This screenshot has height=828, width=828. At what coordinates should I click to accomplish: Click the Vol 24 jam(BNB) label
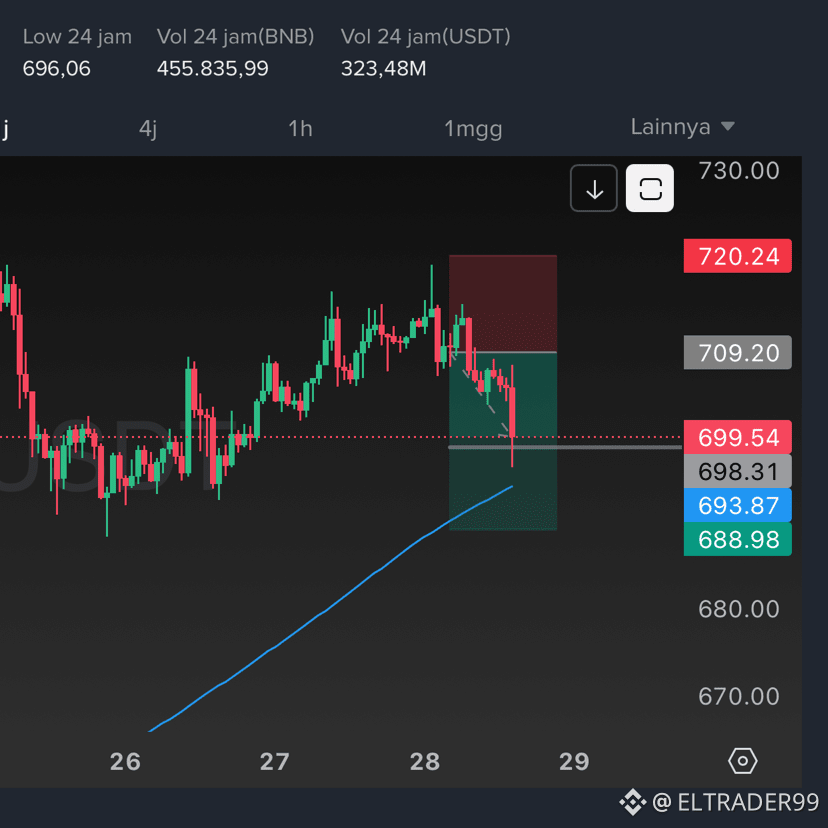click(x=236, y=37)
